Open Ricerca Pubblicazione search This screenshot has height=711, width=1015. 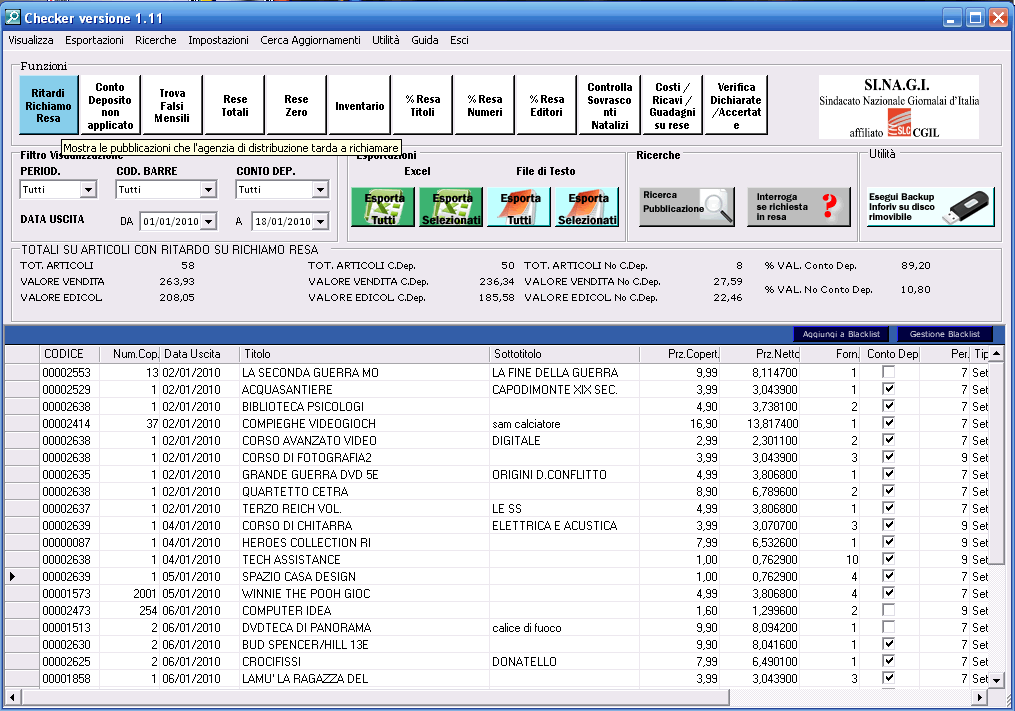pos(687,207)
